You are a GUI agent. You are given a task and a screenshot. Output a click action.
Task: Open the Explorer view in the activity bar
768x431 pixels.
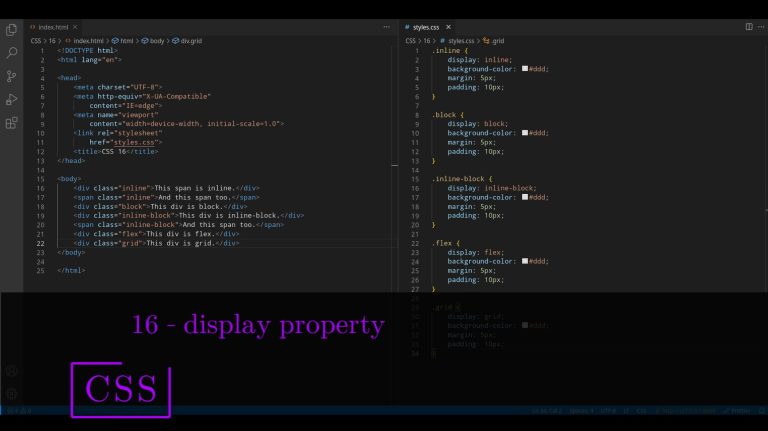11,30
